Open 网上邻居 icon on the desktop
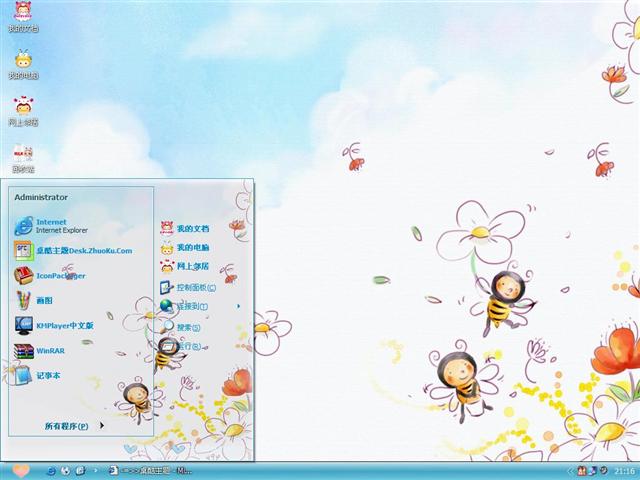 click(23, 111)
